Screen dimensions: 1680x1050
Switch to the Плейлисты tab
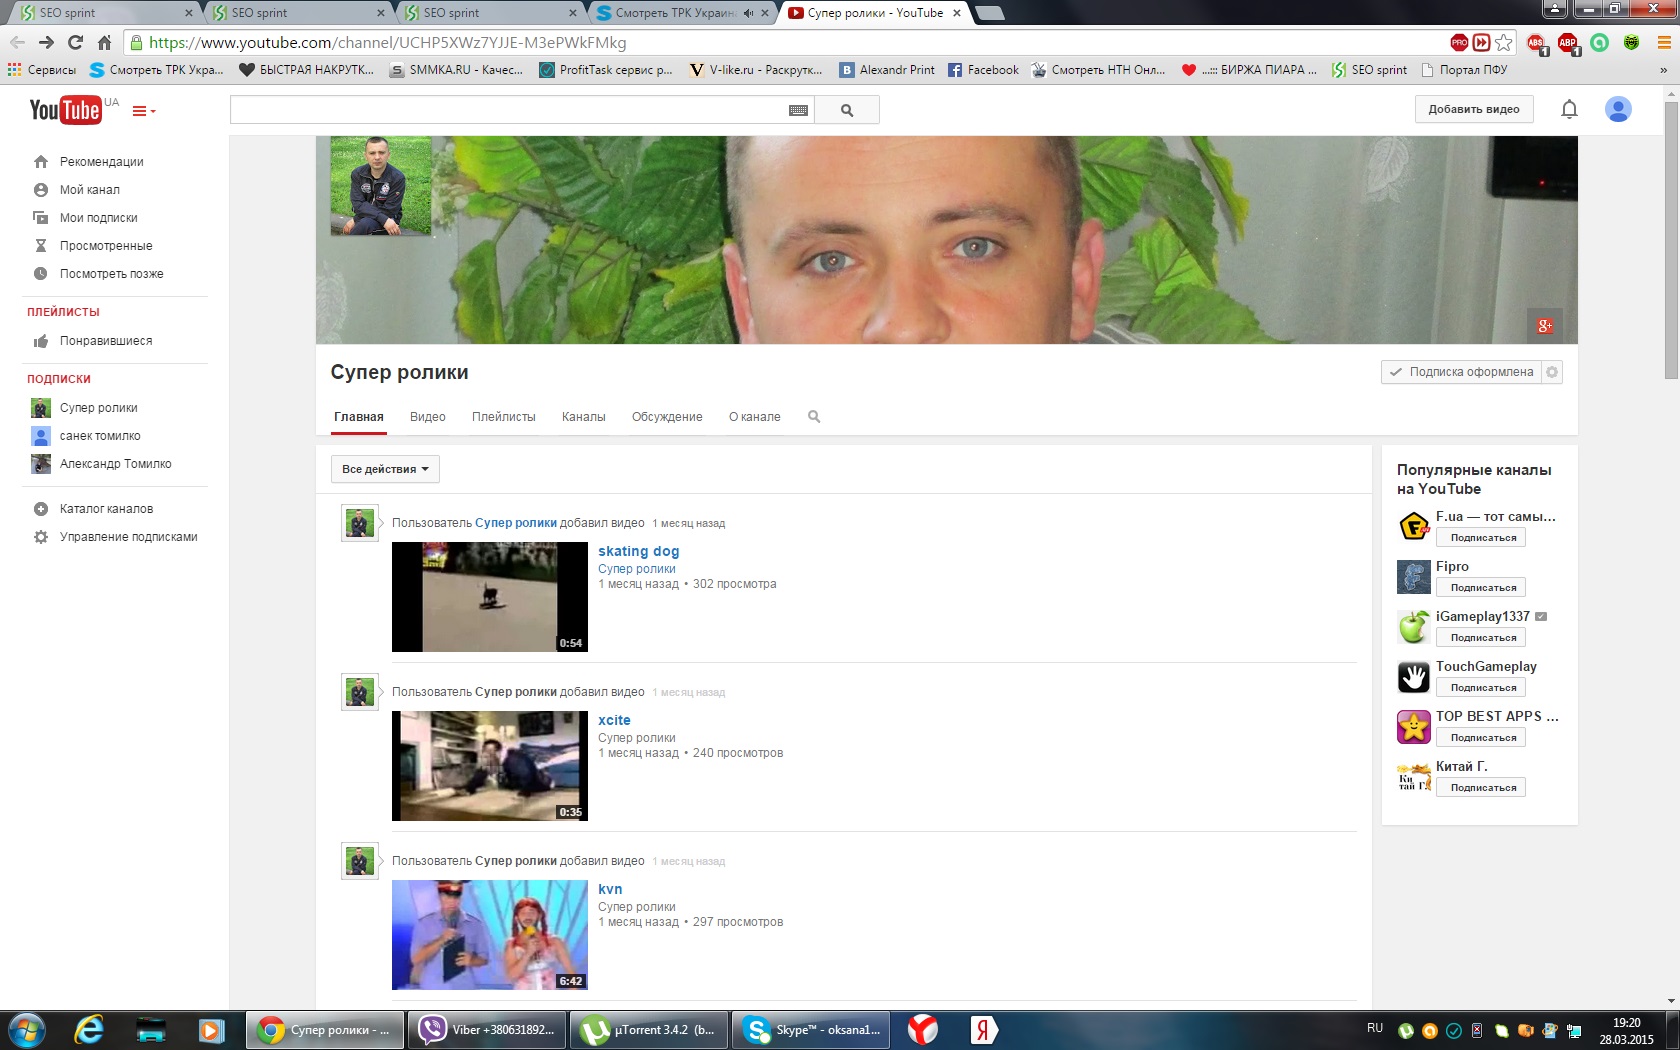tap(504, 417)
